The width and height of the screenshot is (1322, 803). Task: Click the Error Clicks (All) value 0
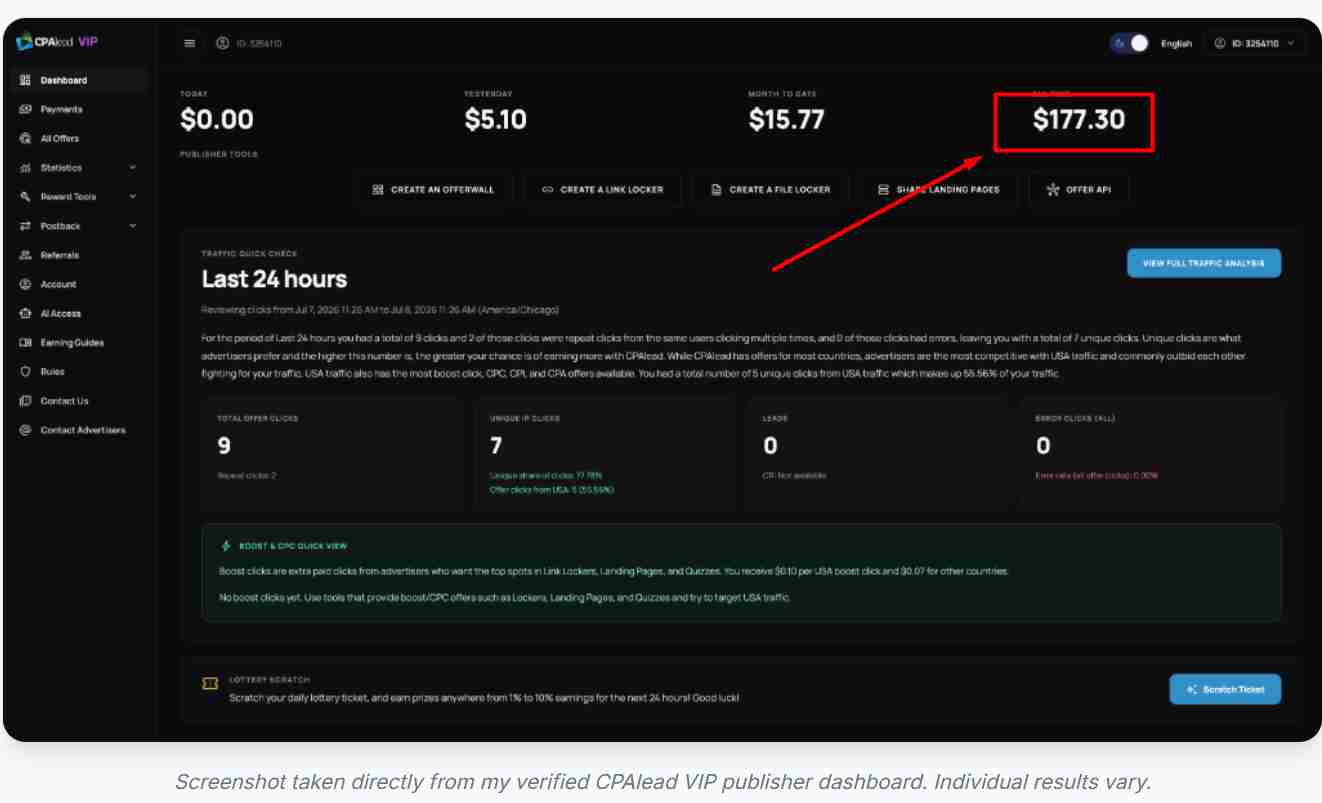1043,445
